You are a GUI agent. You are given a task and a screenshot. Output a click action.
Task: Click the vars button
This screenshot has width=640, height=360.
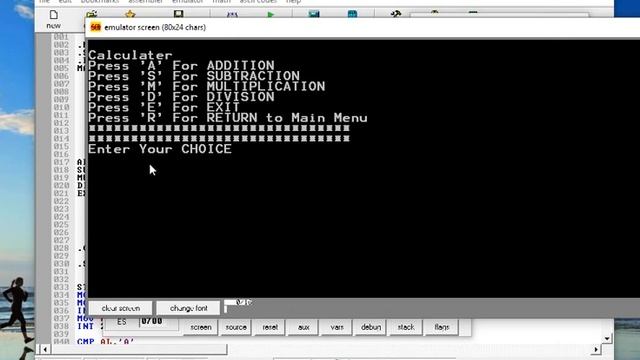(x=337, y=327)
